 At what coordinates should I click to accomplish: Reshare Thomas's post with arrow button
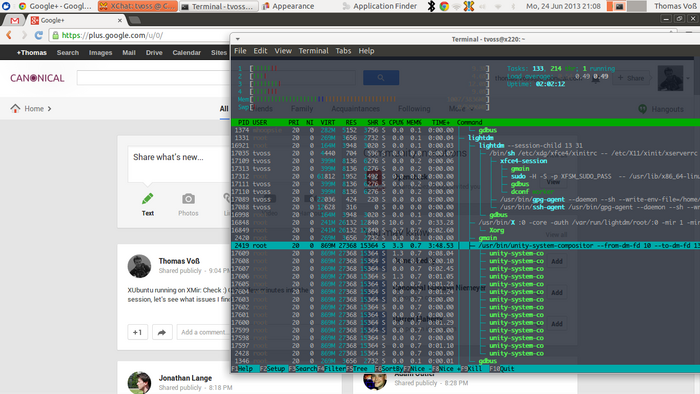click(x=162, y=332)
